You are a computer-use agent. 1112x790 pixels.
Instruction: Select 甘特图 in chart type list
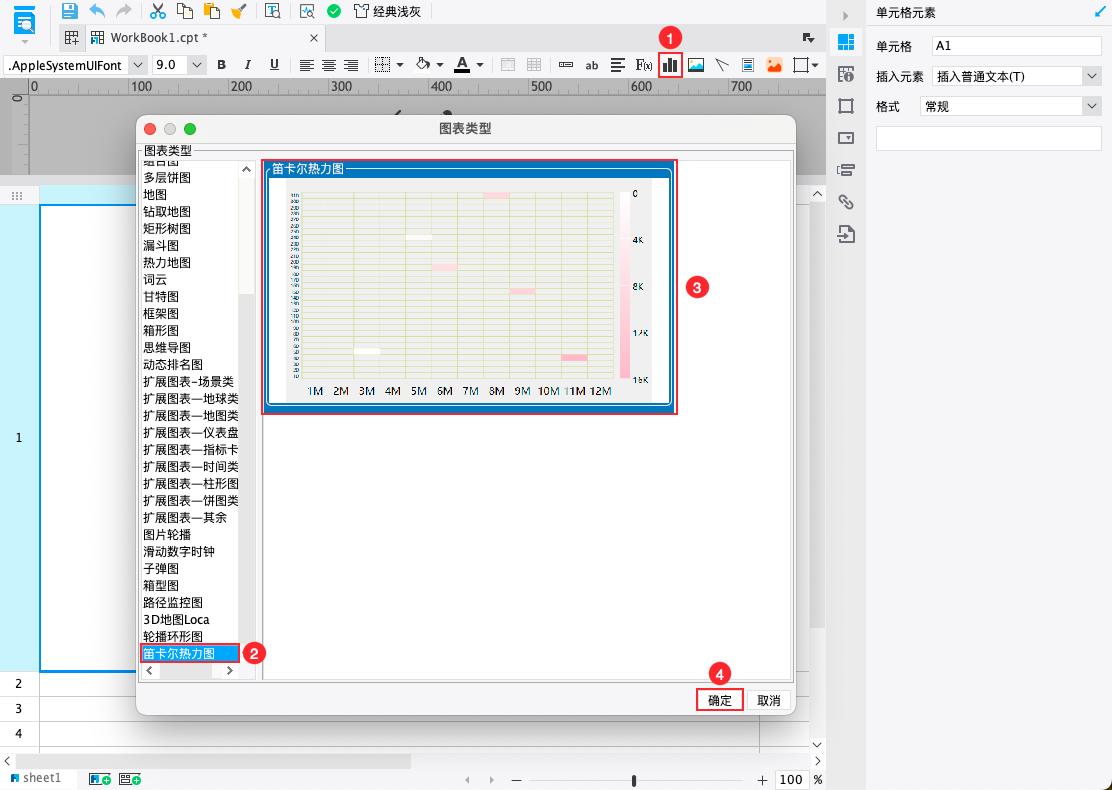tap(161, 296)
